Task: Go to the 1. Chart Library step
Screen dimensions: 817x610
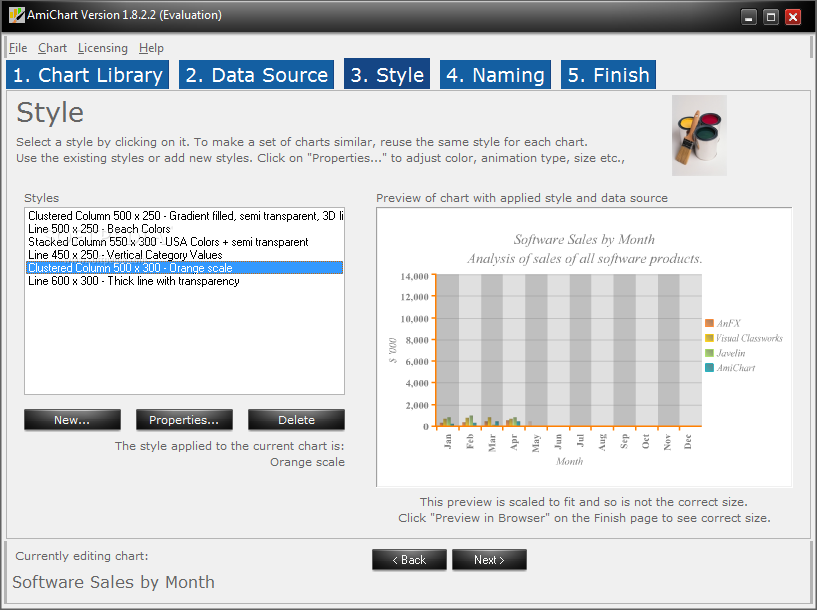Action: click(88, 75)
